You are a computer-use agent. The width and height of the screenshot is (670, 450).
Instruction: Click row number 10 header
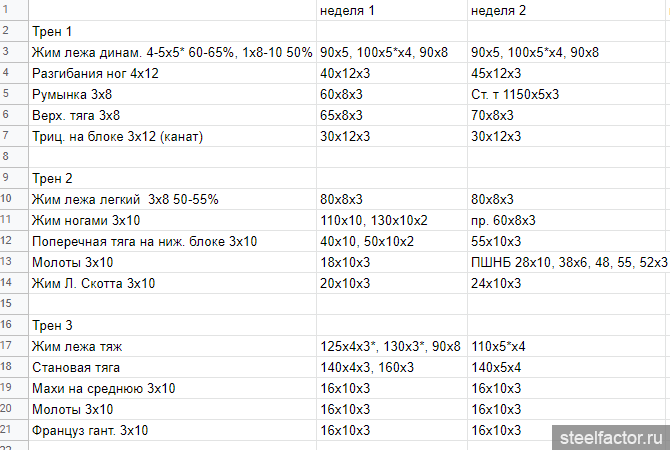6,199
